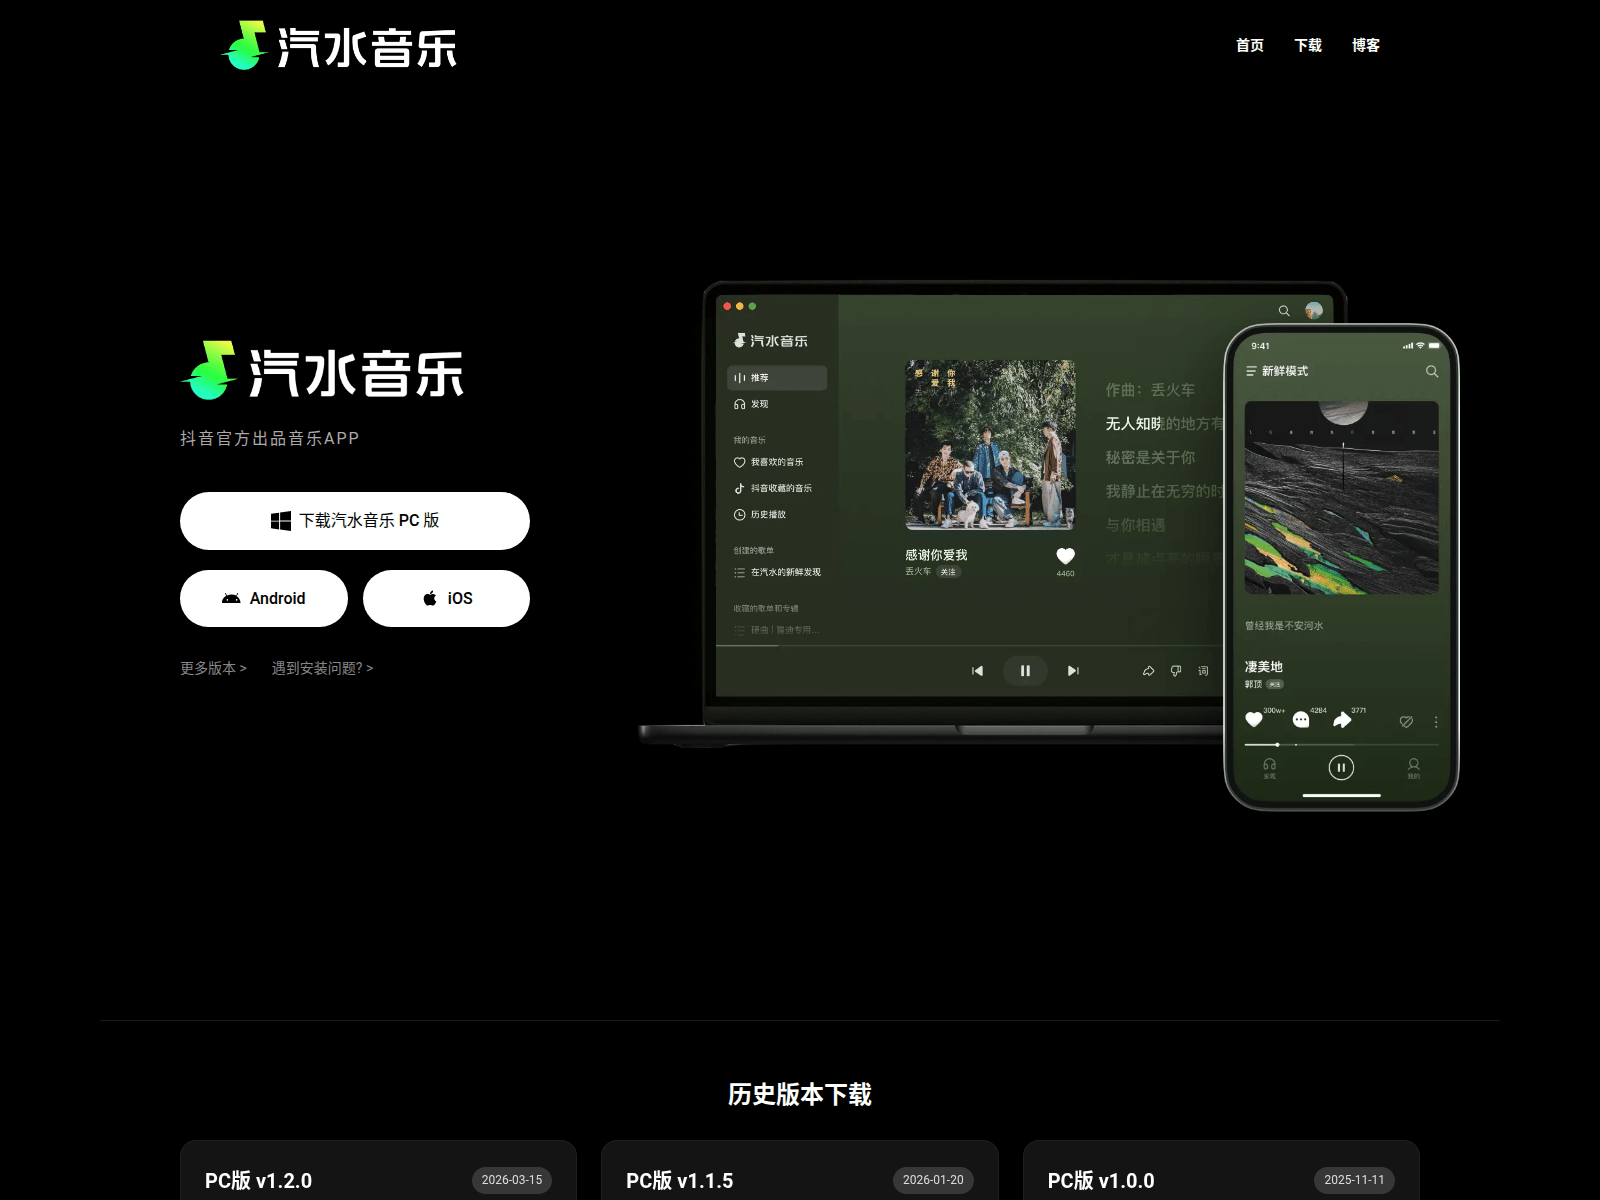Click heart icon beside 我喜欢的音乐 in laptop mockup
Viewport: 1600px width, 1200px height.
point(740,462)
